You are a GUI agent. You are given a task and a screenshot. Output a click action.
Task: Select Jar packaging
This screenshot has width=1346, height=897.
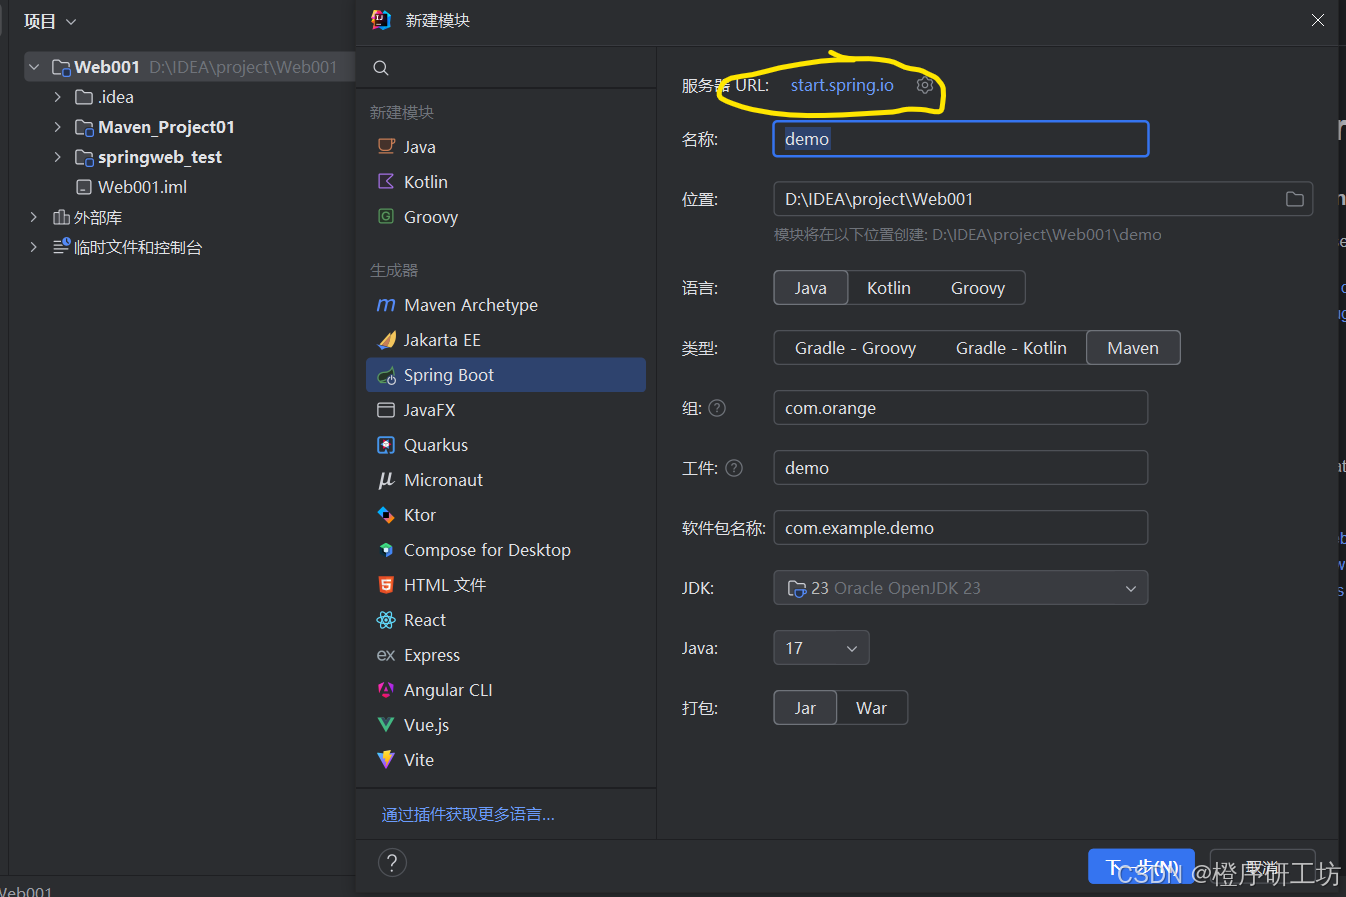pos(805,708)
